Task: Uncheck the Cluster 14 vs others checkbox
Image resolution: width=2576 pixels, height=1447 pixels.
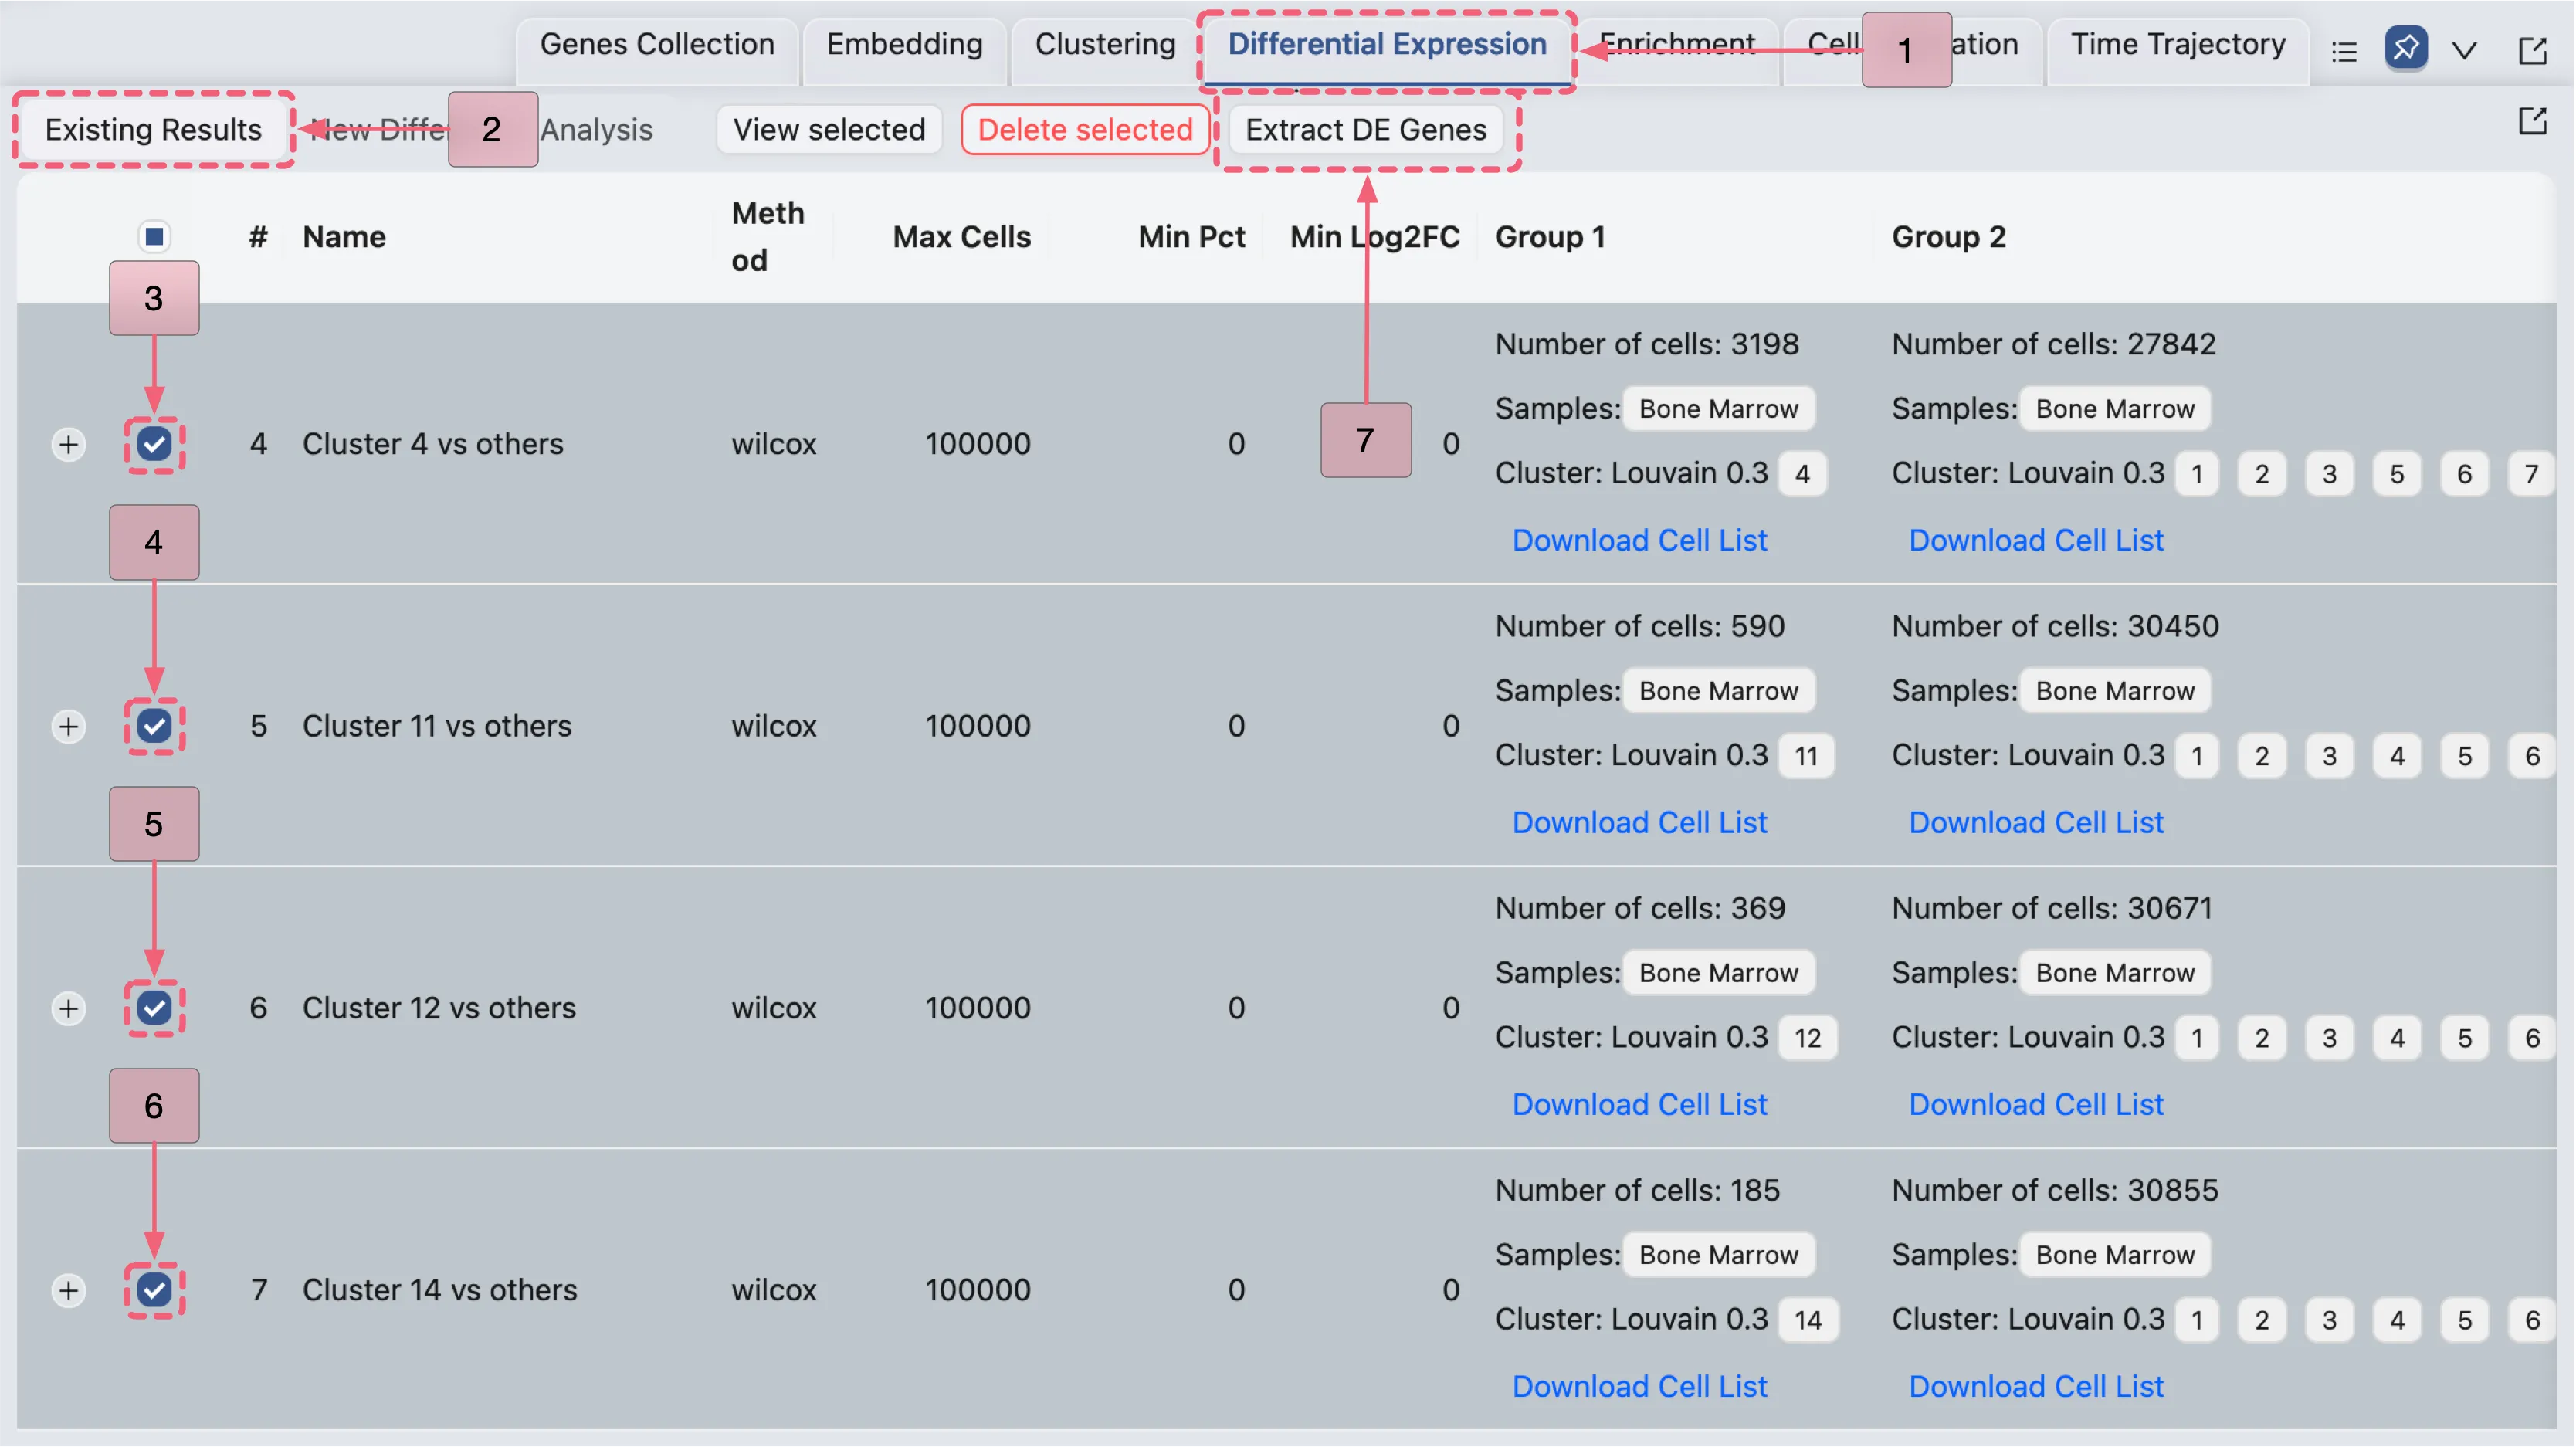Action: point(154,1290)
